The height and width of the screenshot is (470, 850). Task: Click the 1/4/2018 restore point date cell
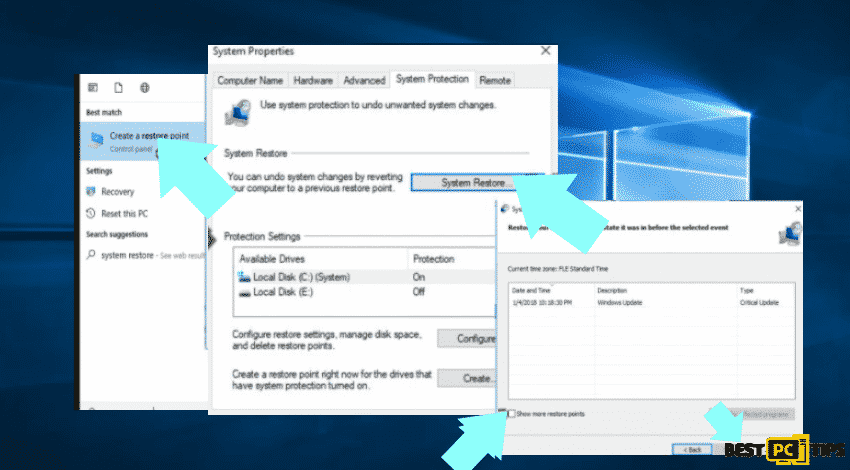click(x=542, y=303)
